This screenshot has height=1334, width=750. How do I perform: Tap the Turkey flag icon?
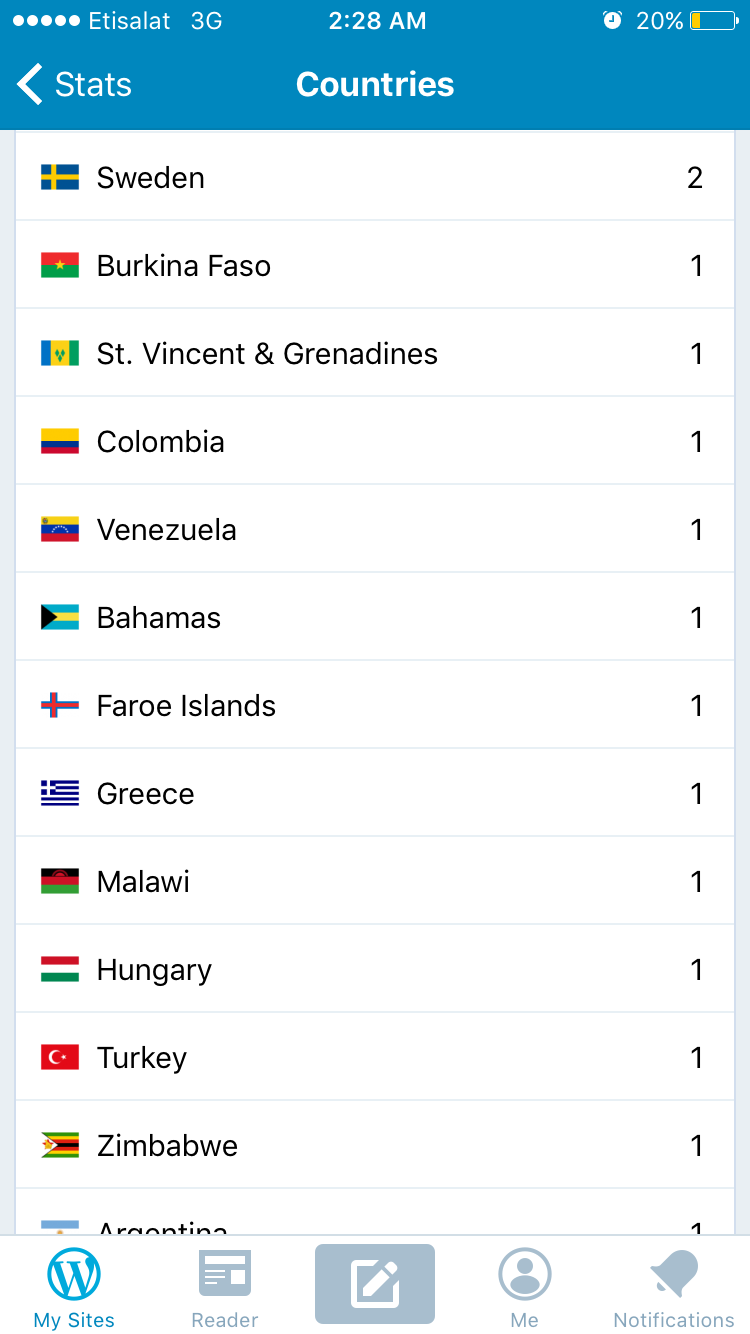(60, 1058)
